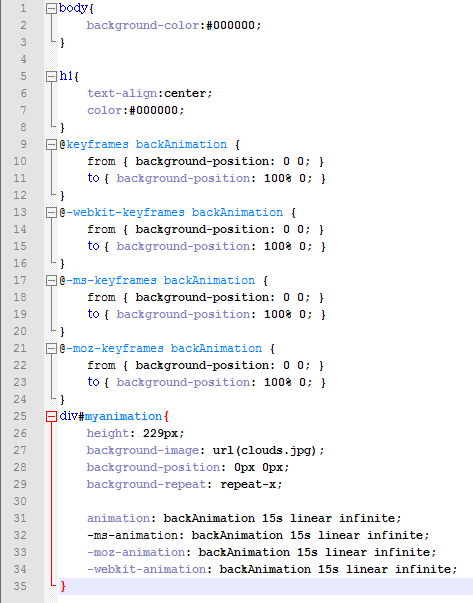This screenshot has width=473, height=603.
Task: Collapse the body rule fold marker
Action: [x=51, y=8]
